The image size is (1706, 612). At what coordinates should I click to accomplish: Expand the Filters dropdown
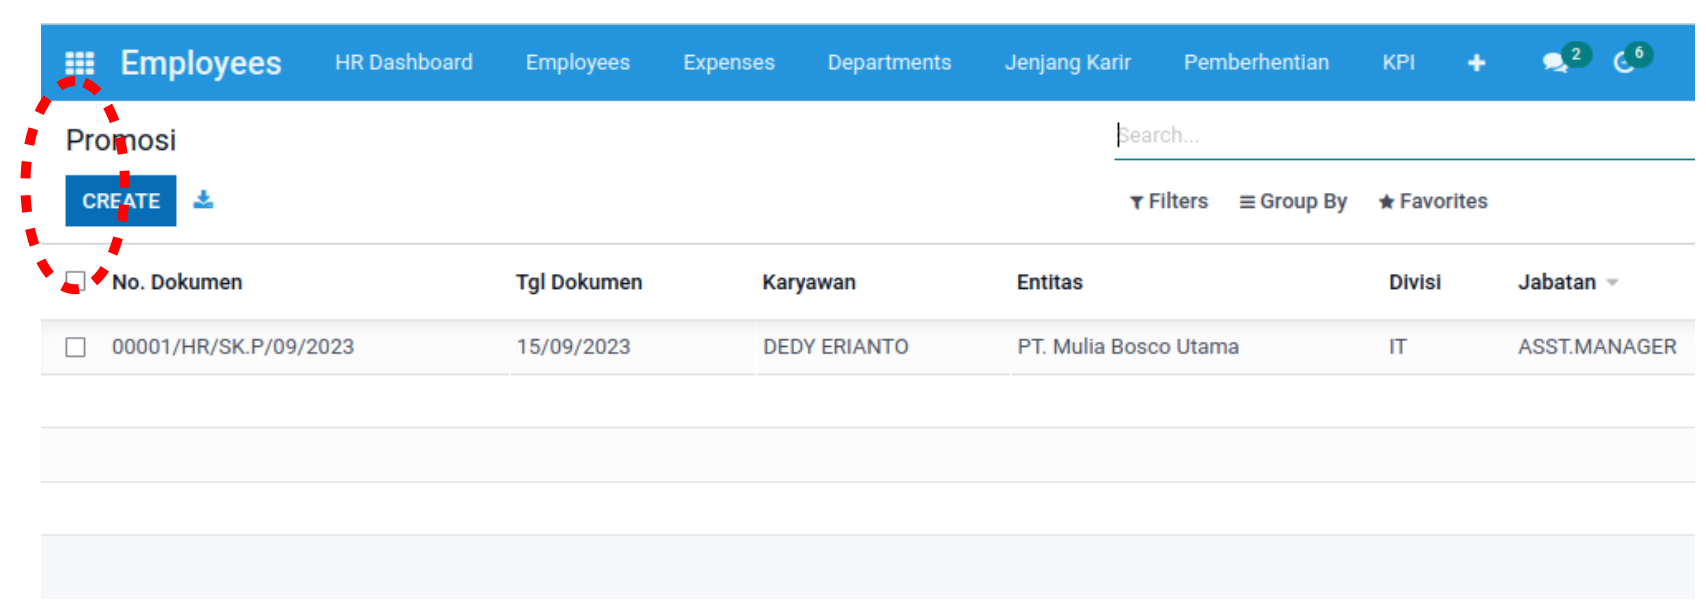[x=1168, y=201]
